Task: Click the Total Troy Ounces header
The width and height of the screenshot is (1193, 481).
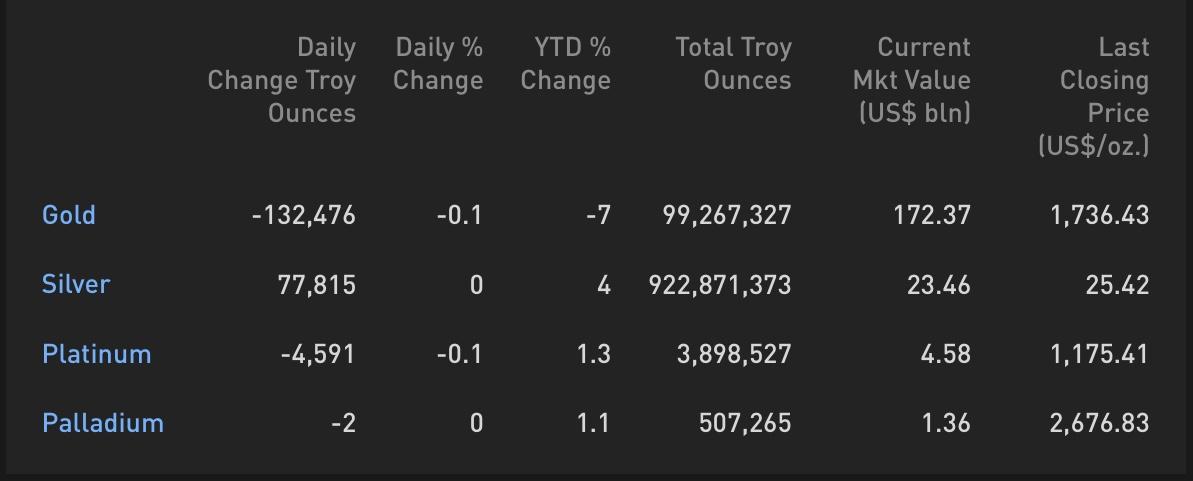Action: [733, 64]
